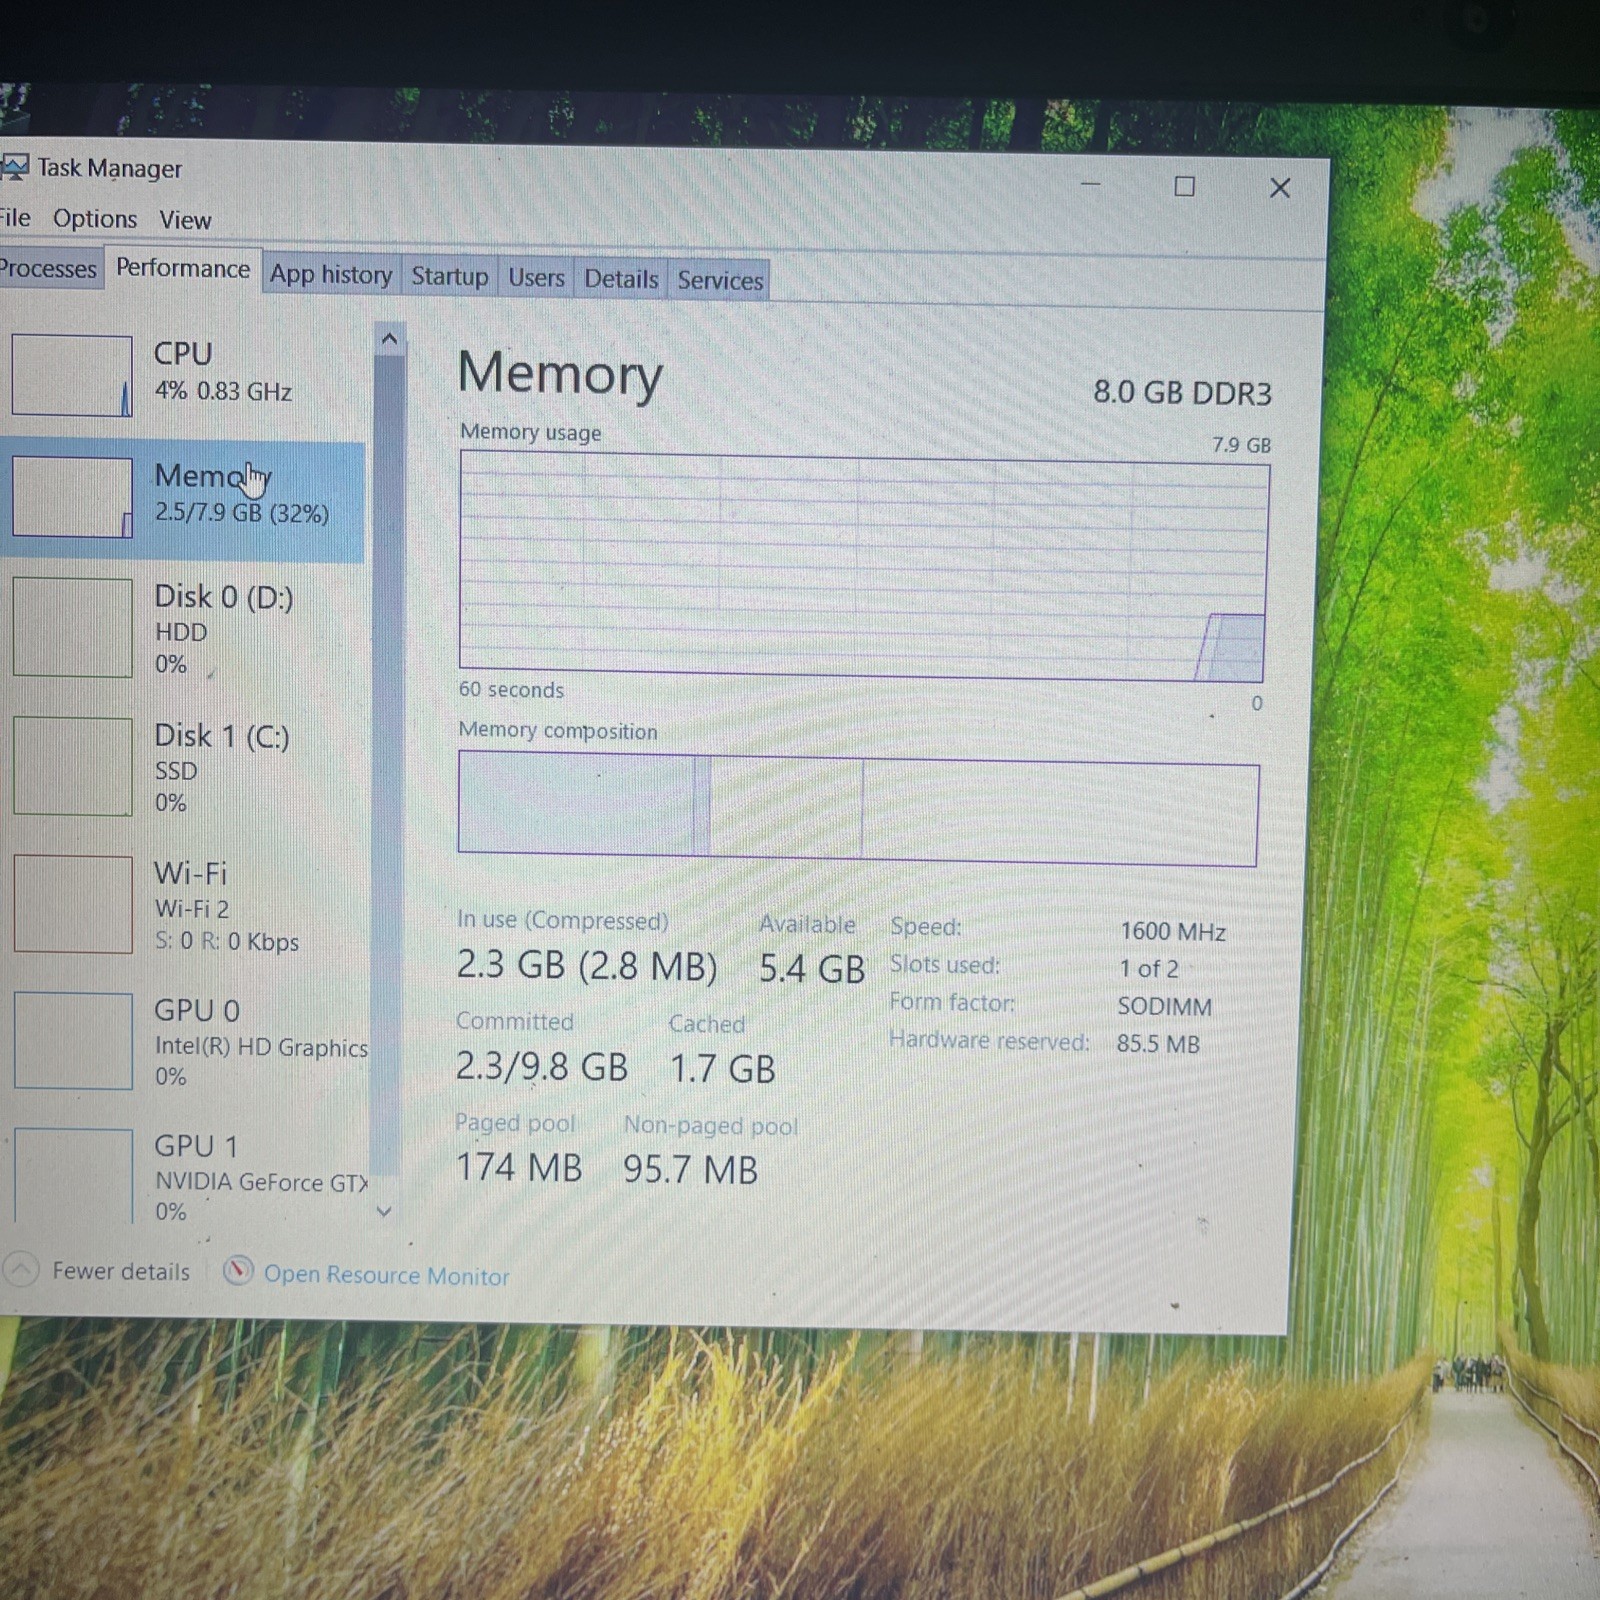Click the sidebar scroll up arrow

(389, 340)
